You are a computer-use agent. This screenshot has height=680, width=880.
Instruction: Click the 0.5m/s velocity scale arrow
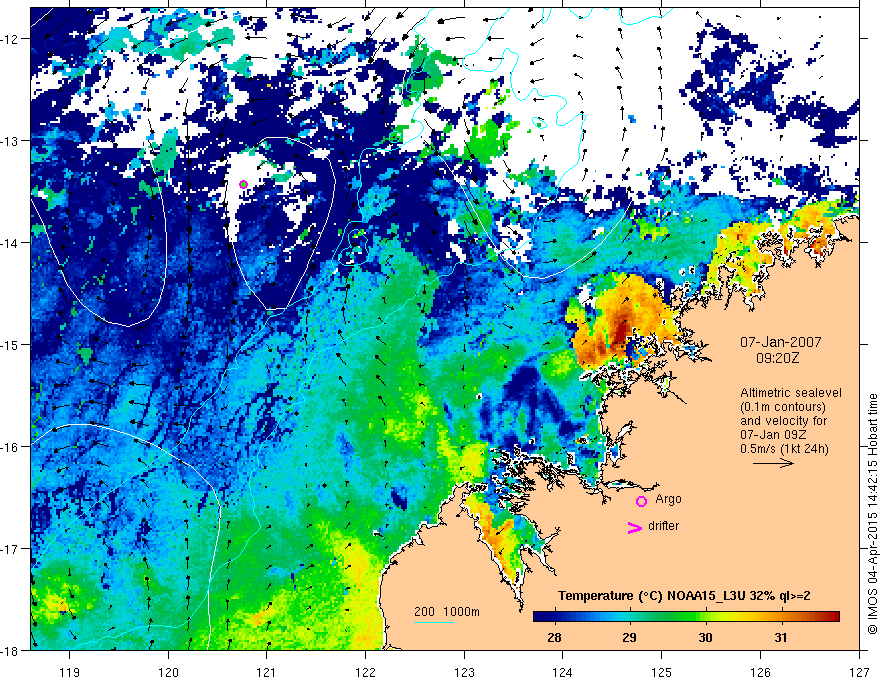(x=773, y=463)
